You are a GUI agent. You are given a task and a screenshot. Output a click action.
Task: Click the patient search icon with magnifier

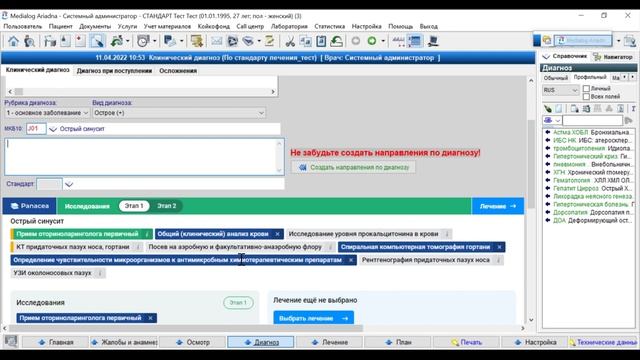29,41
